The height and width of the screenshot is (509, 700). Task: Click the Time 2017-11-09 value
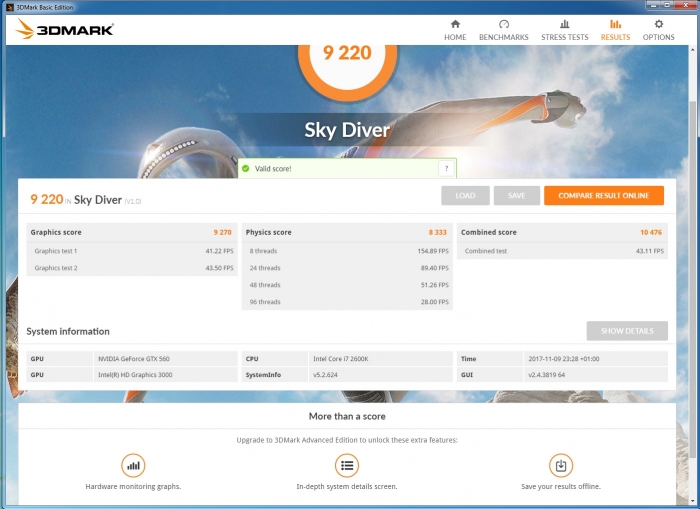(564, 359)
